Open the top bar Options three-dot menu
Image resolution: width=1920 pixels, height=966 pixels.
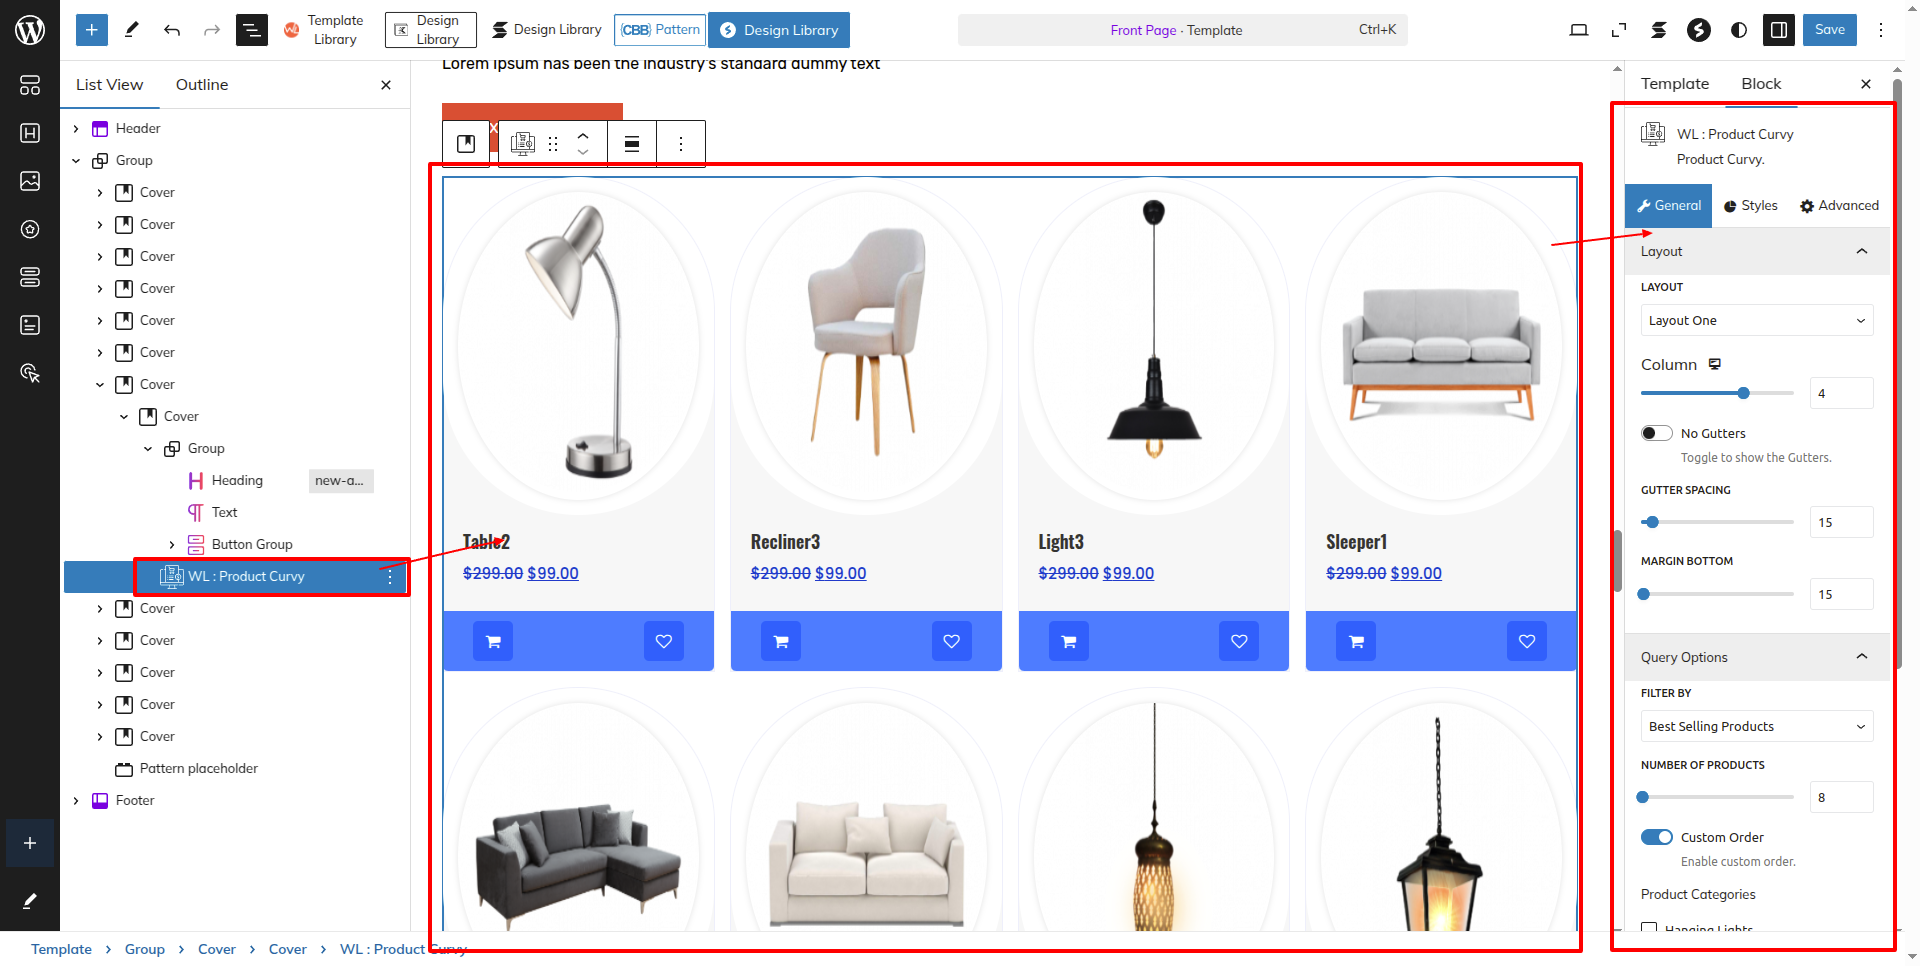1881,30
